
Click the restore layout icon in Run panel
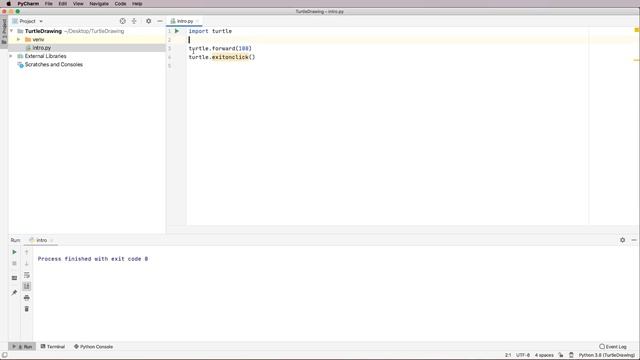[x=14, y=278]
